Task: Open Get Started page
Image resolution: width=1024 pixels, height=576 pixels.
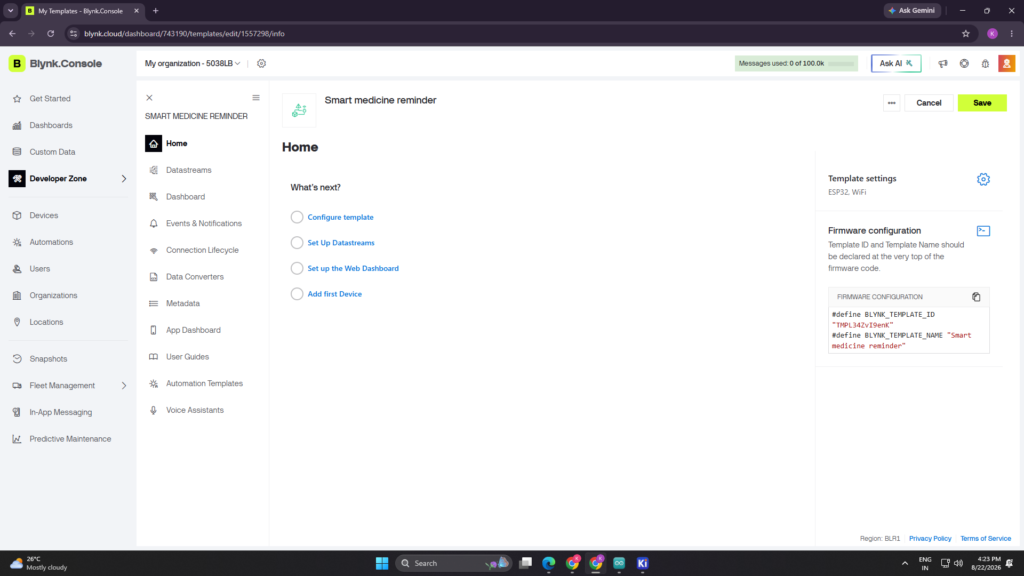Action: coord(50,99)
